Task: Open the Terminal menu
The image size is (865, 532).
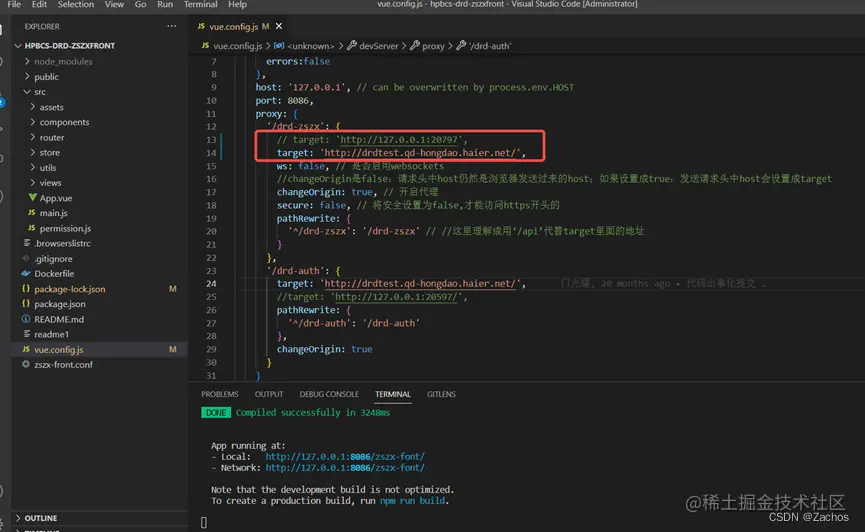Action: [x=200, y=4]
